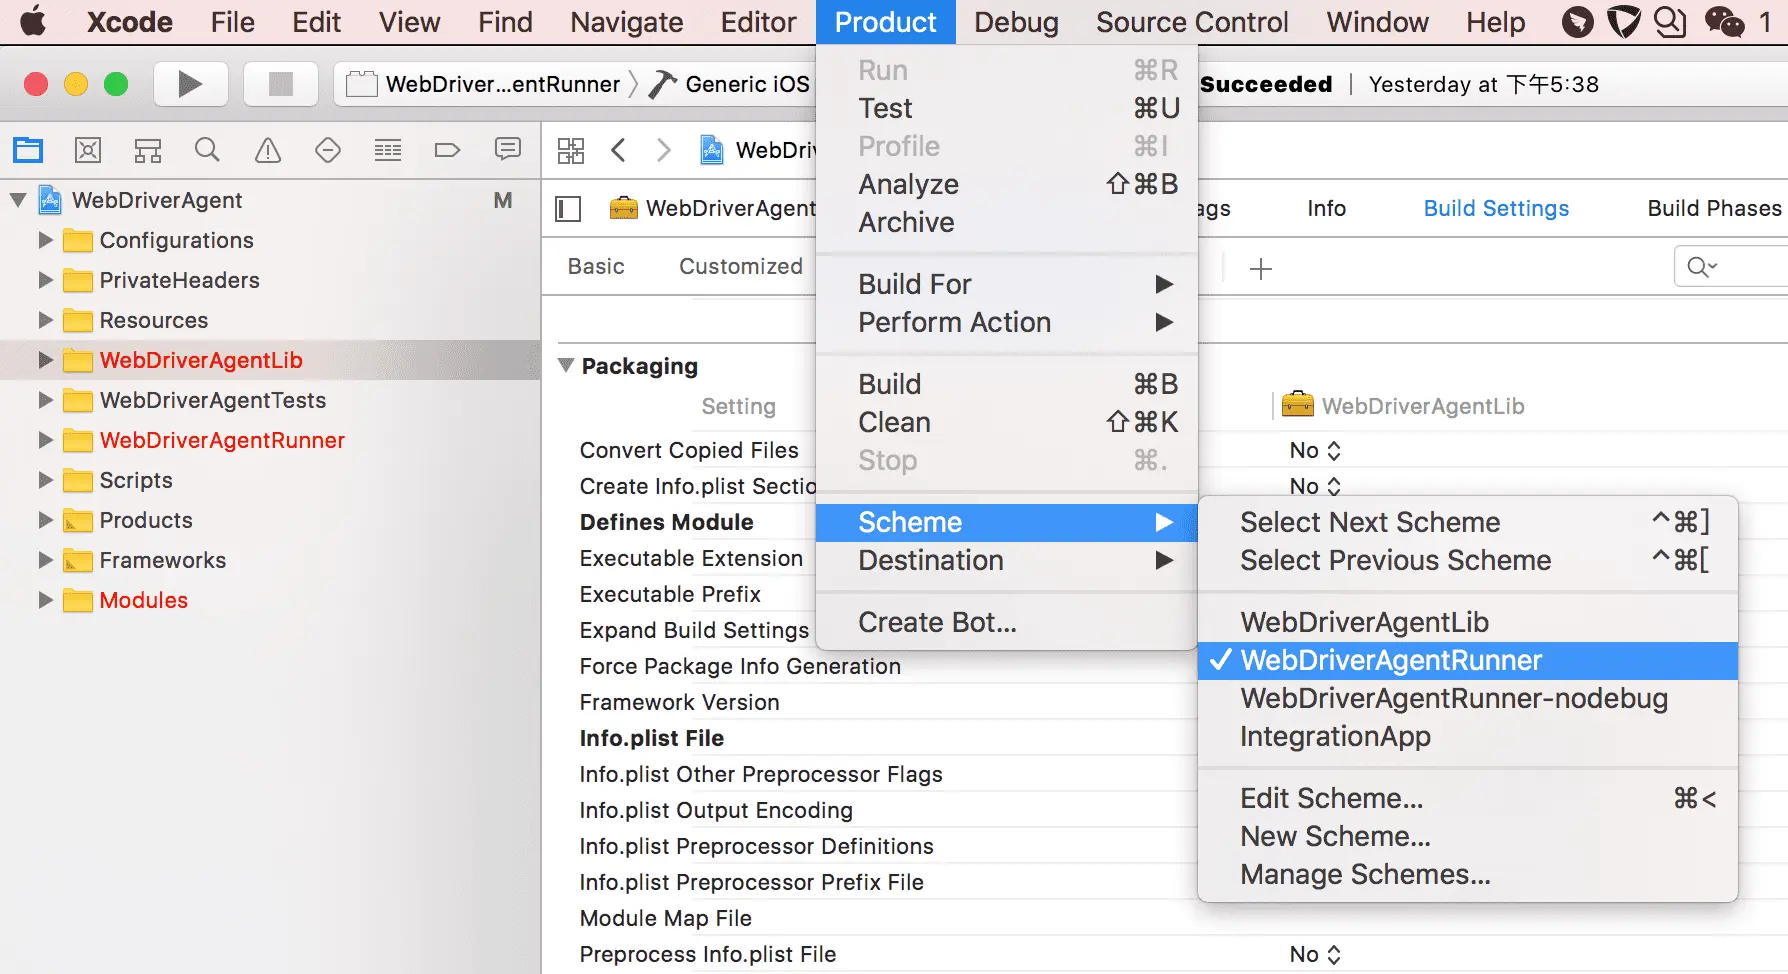
Task: Choose Select Previous Scheme
Action: click(1468, 560)
